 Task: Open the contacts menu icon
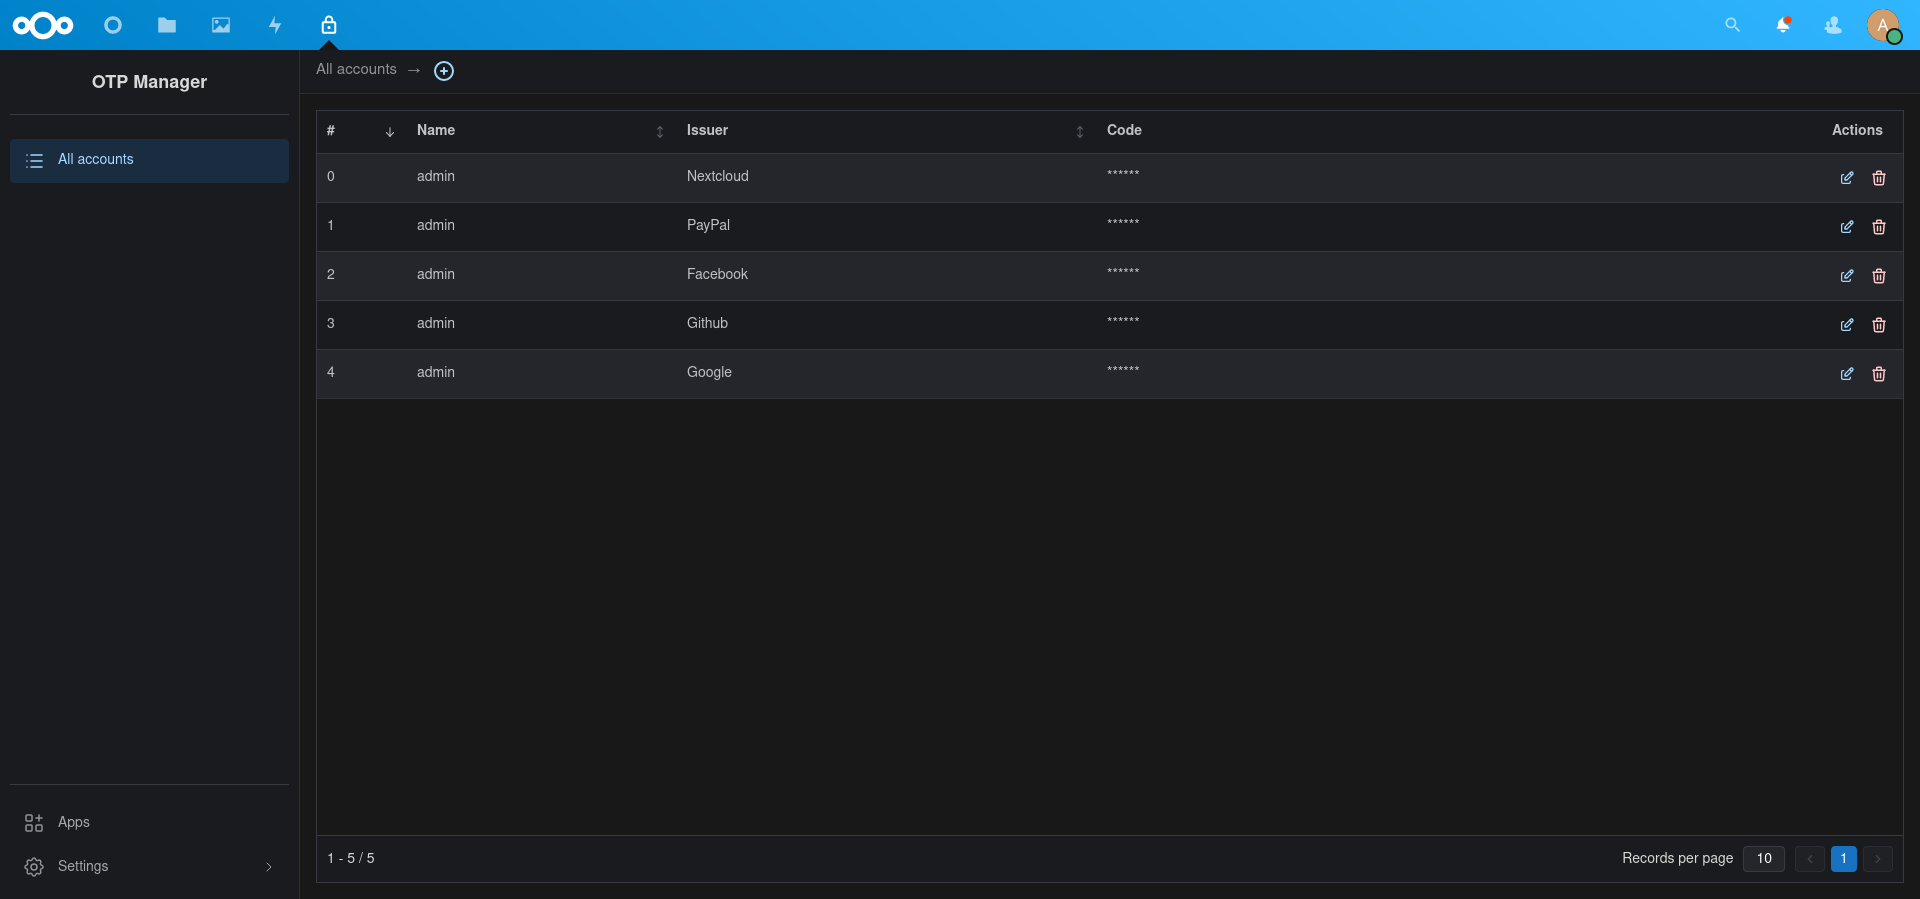click(1833, 25)
